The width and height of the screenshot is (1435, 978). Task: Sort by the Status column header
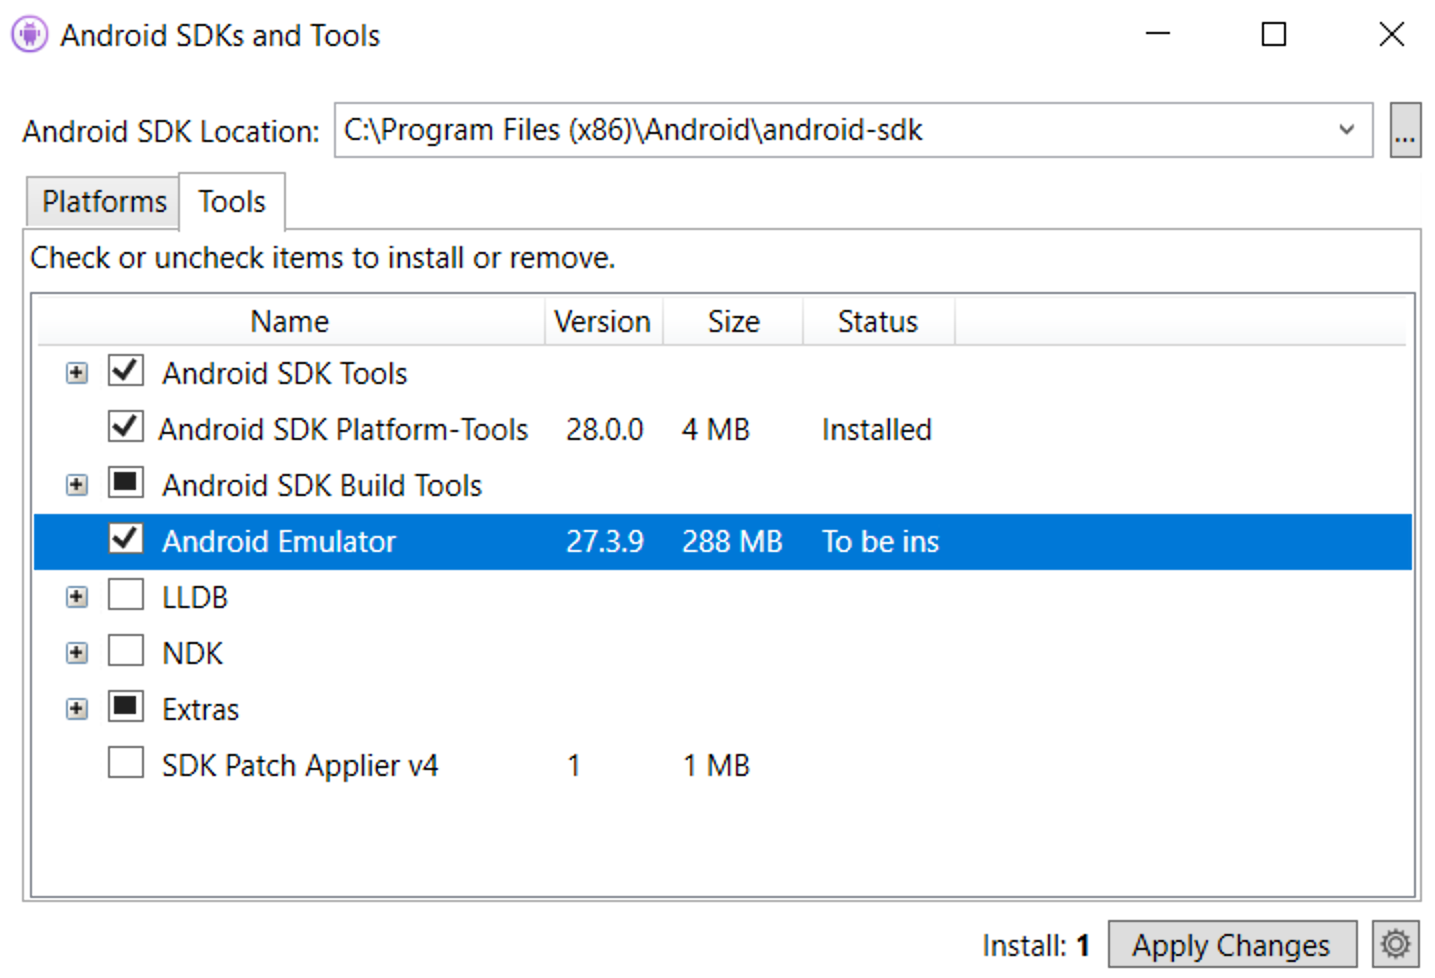click(878, 321)
